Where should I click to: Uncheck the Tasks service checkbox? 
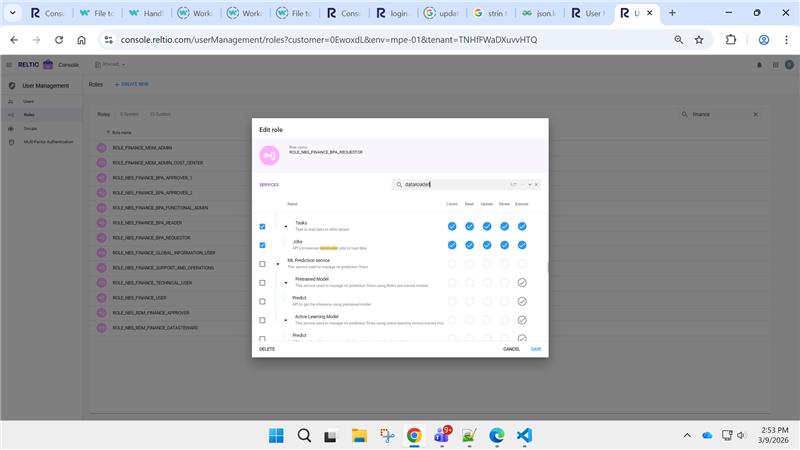[262, 227]
